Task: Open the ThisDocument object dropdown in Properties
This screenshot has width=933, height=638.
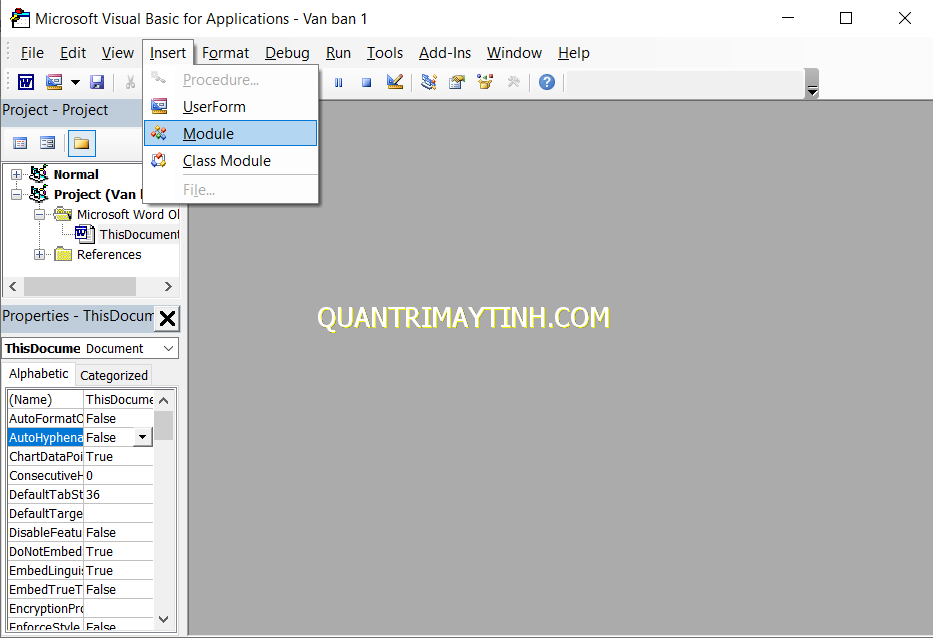Action: pyautogui.click(x=169, y=348)
